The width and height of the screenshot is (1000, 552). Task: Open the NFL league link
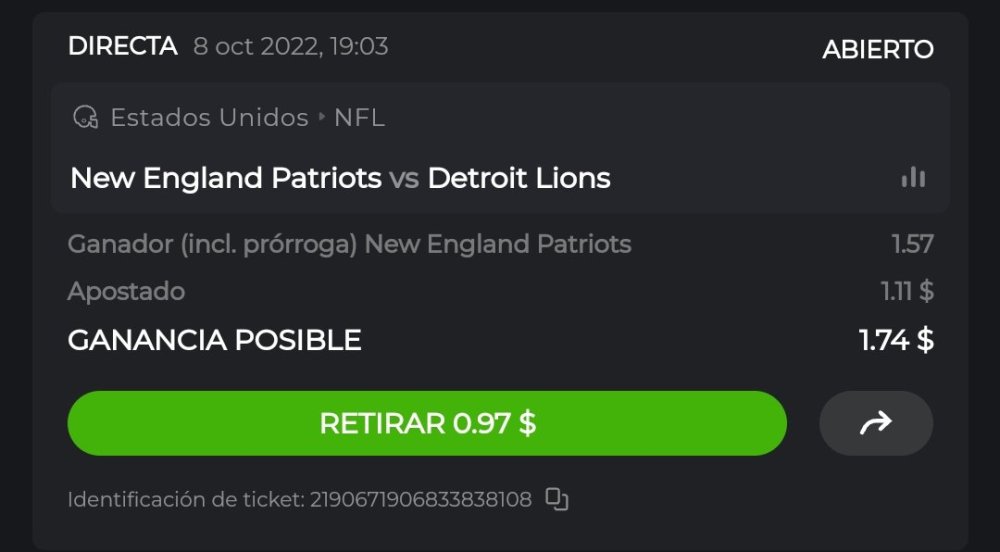(x=359, y=118)
